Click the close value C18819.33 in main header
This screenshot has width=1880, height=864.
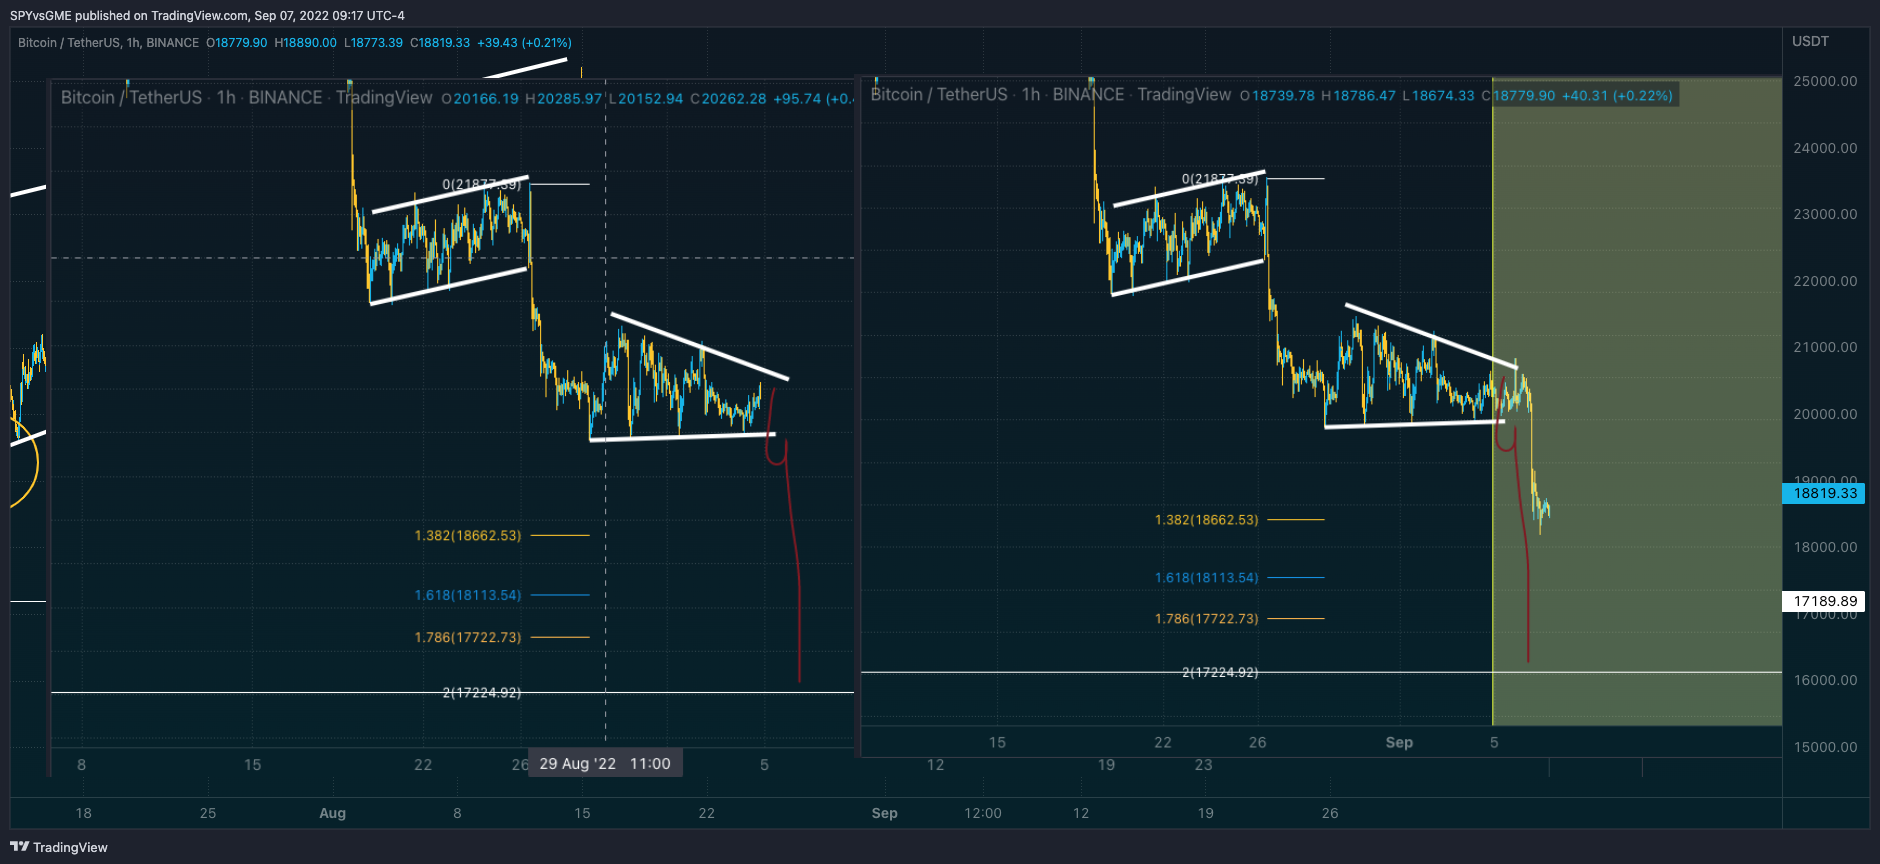coord(440,43)
